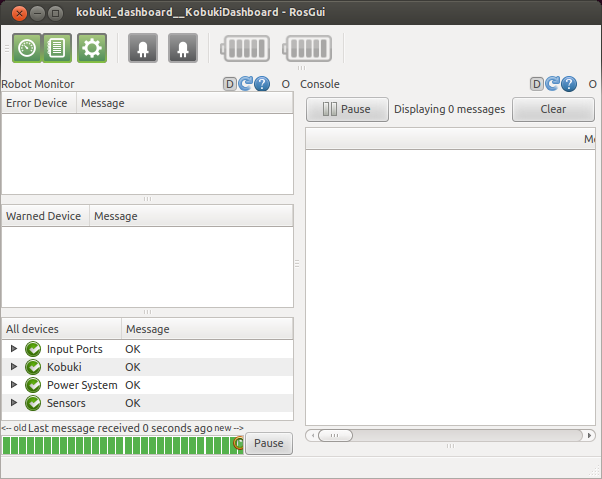Click the Console panel D dock button

point(536,84)
